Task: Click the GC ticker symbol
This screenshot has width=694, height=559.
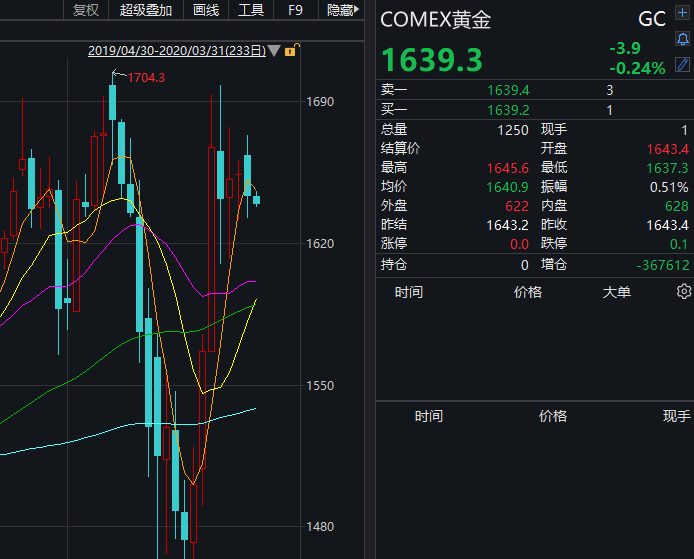Action: coord(652,19)
